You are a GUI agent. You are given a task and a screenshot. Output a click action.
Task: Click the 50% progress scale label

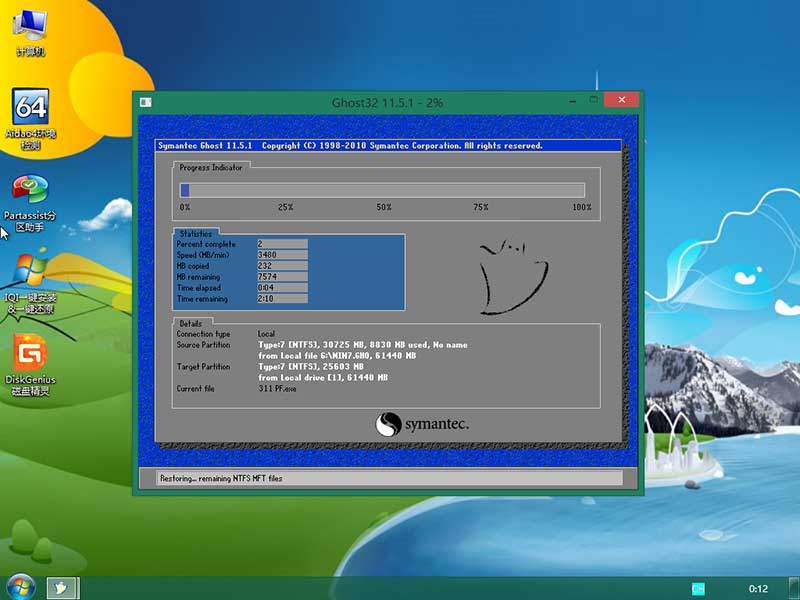click(384, 207)
